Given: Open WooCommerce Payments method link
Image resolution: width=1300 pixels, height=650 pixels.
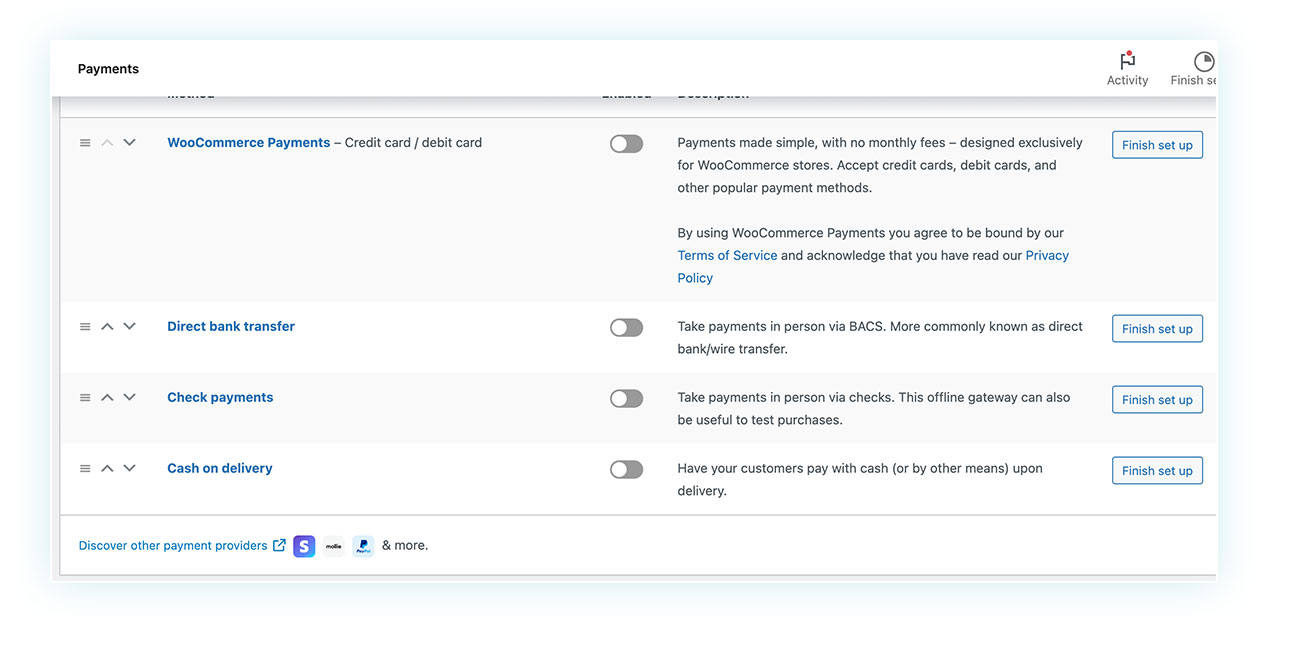Looking at the screenshot, I should [x=248, y=143].
